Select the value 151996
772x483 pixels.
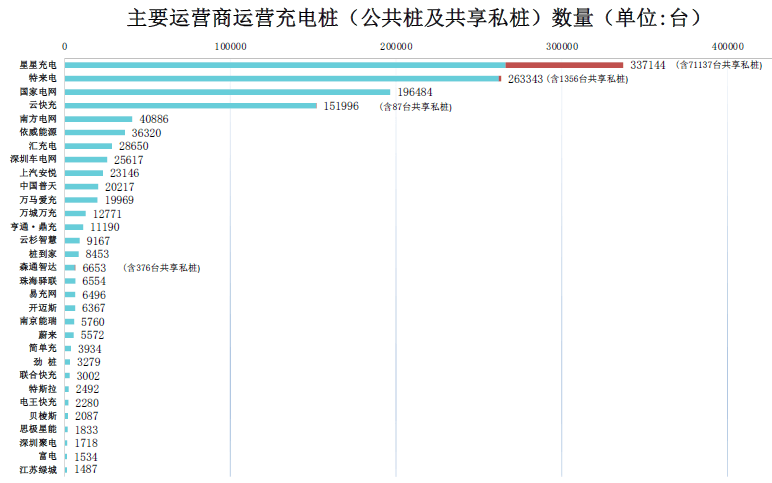pyautogui.click(x=341, y=106)
